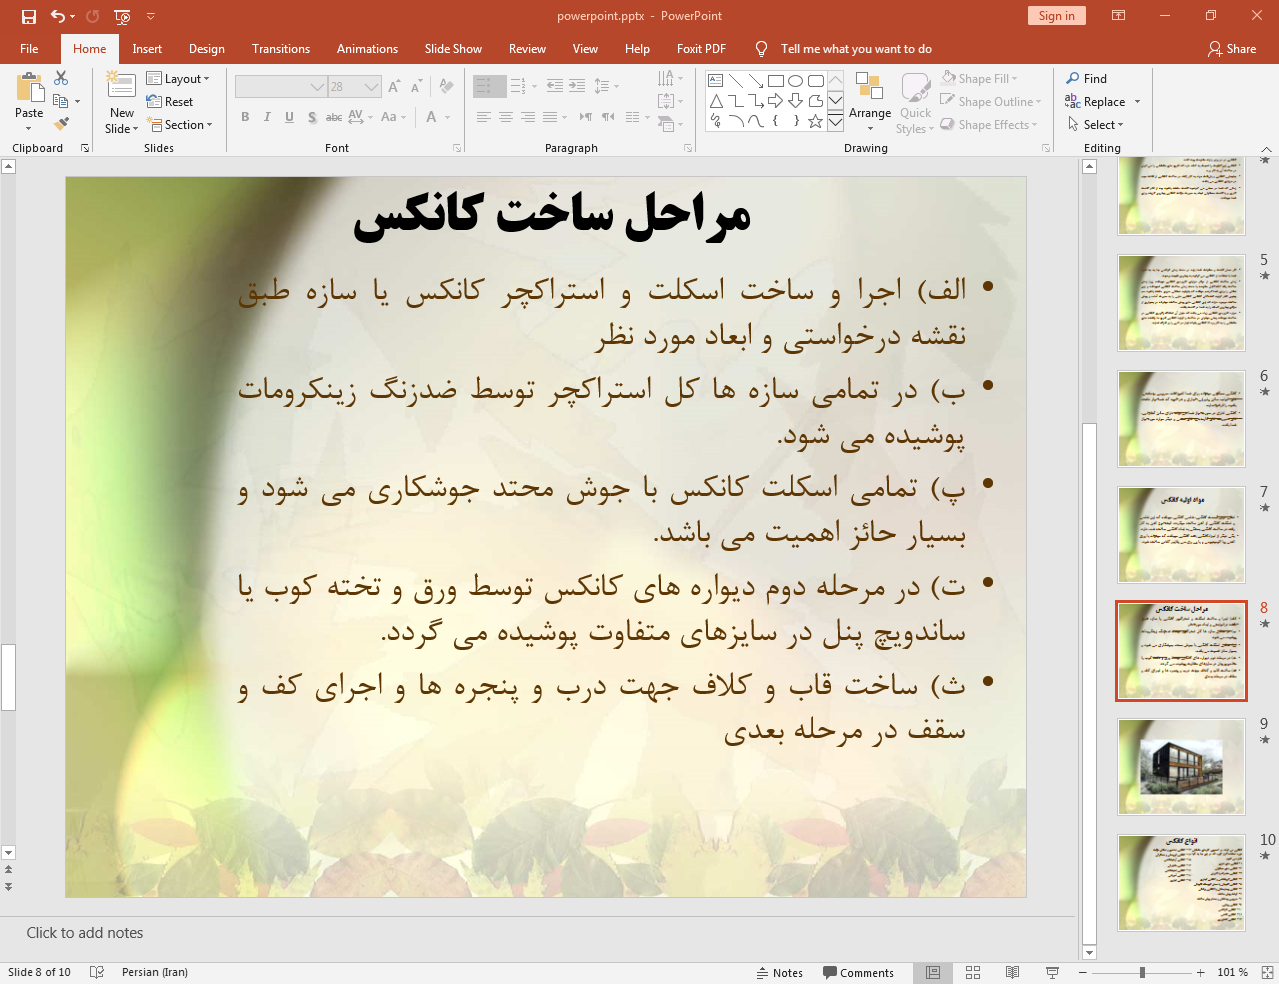Open the font name combo box
Screen dimensions: 1279x984
280,87
